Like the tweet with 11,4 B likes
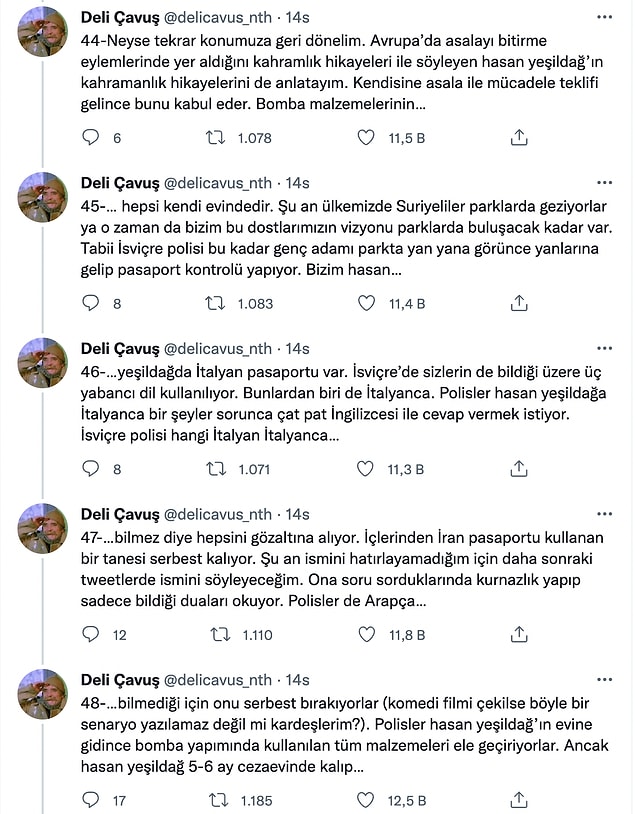Image resolution: width=635 pixels, height=814 pixels. point(366,303)
